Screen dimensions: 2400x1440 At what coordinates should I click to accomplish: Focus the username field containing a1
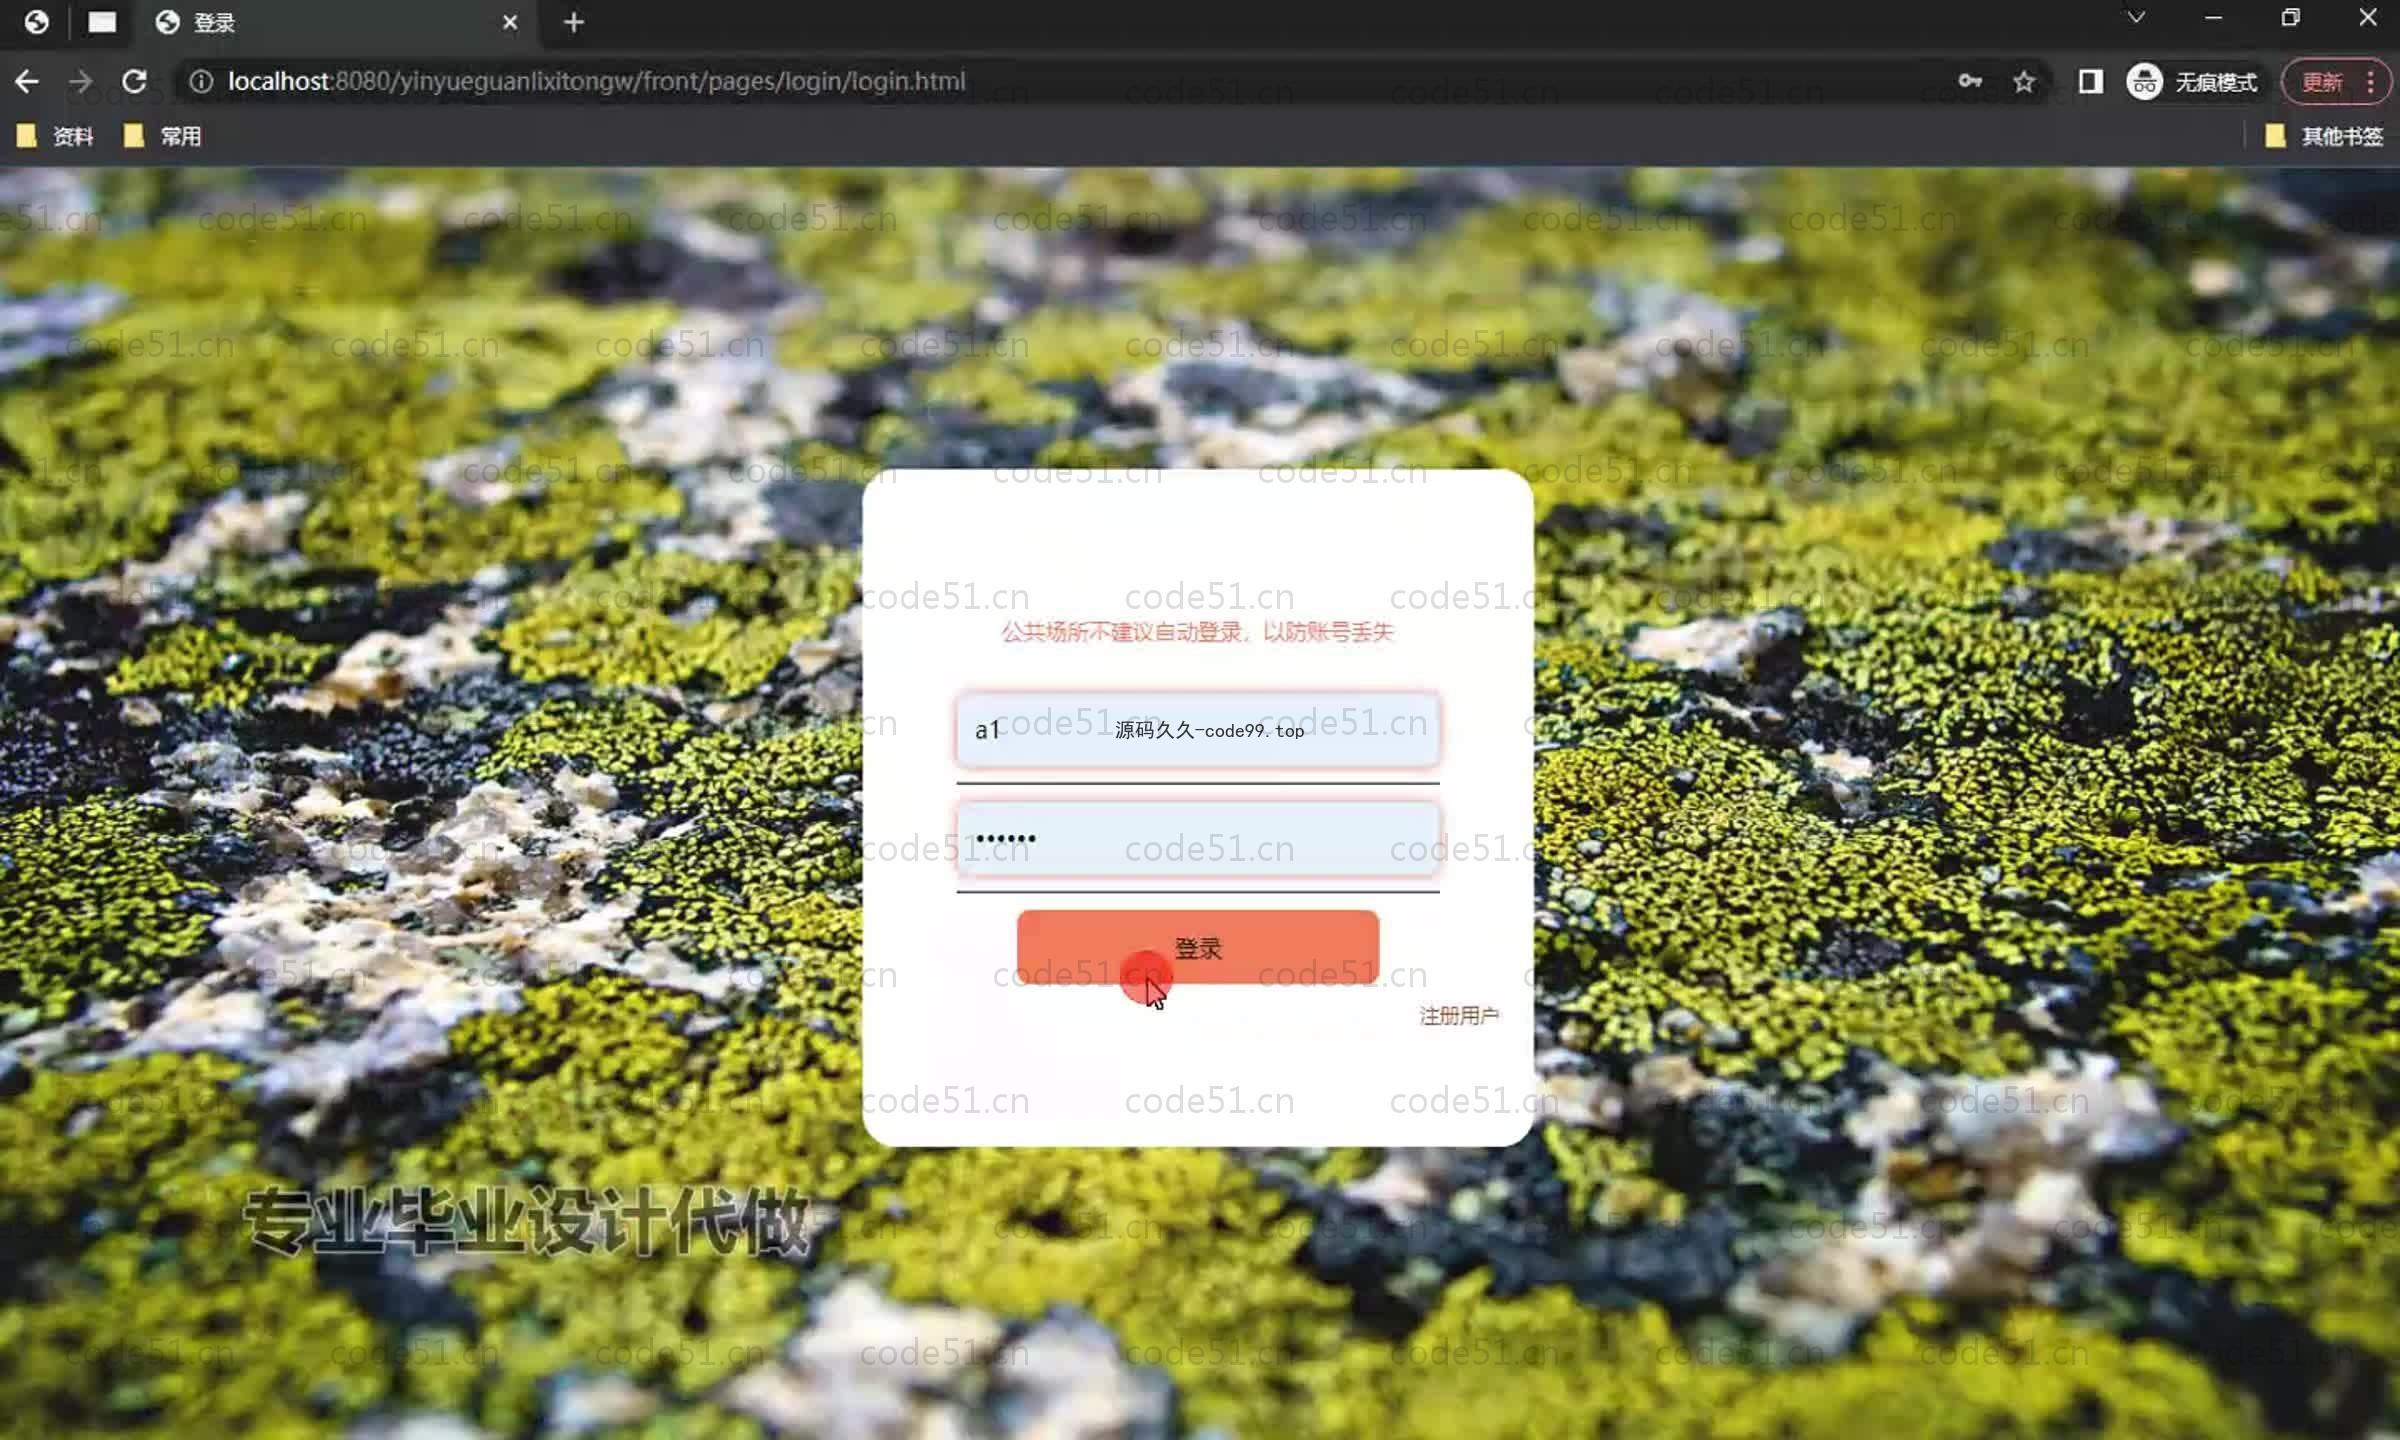[1198, 730]
